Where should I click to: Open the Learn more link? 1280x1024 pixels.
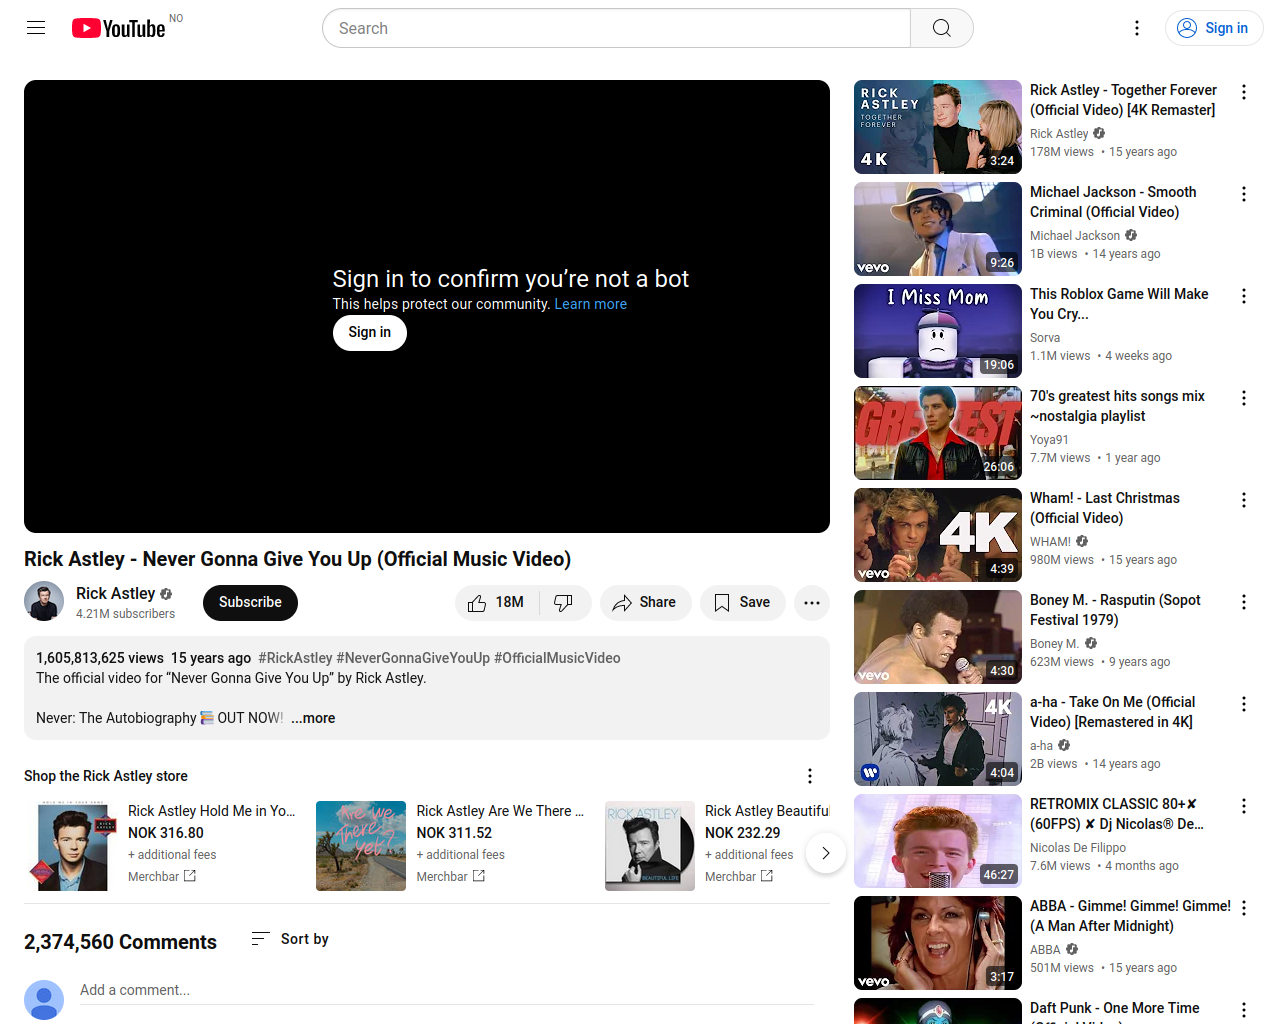pos(591,304)
